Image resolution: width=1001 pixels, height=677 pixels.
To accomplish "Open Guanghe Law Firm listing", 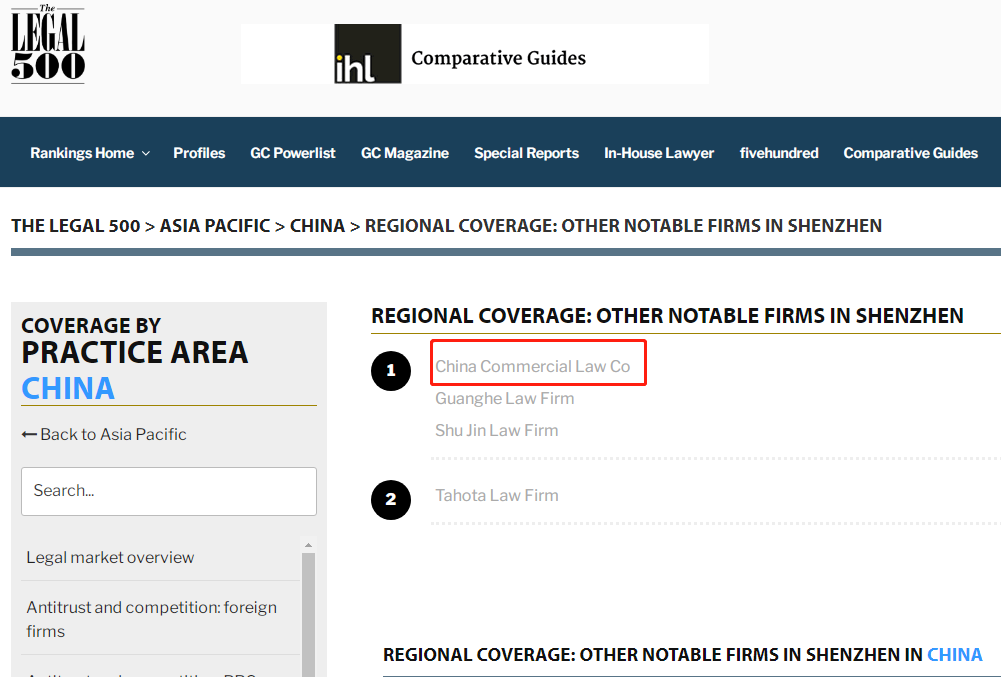I will [x=504, y=399].
